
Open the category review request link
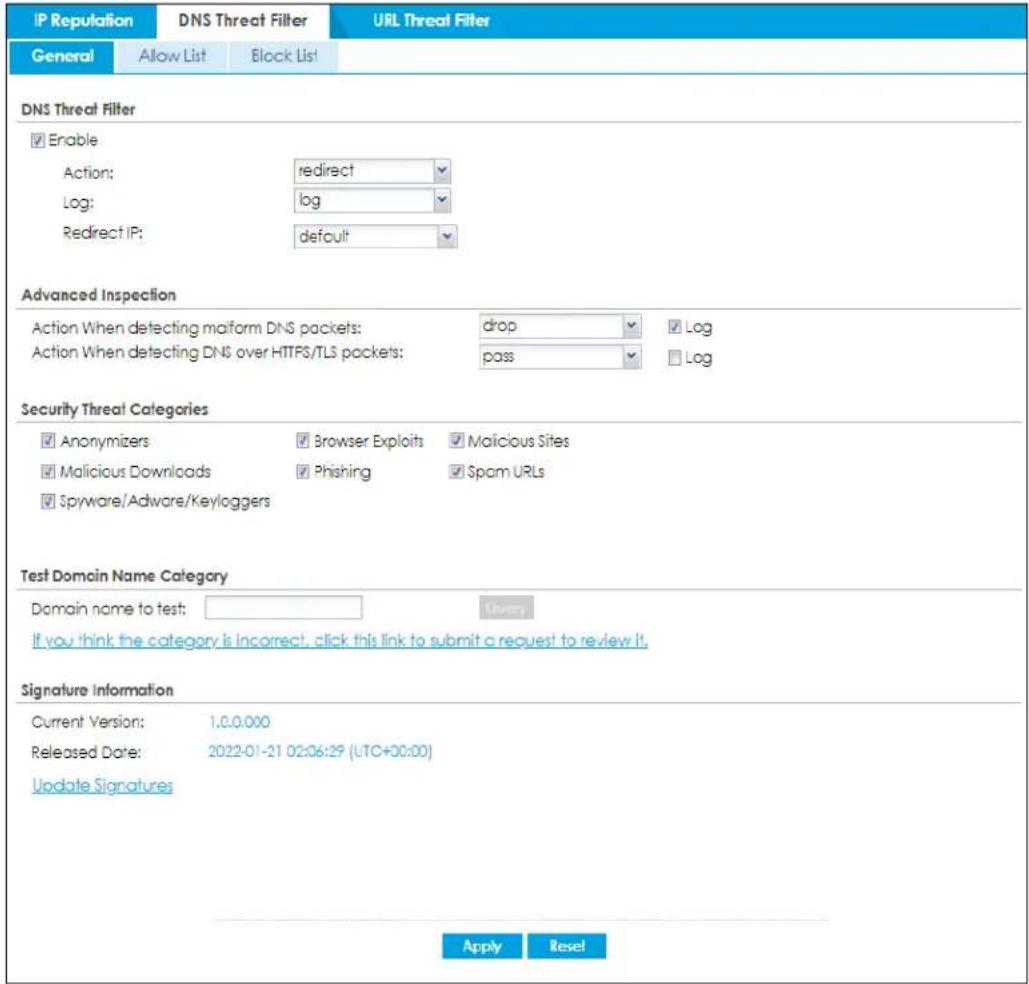point(340,640)
